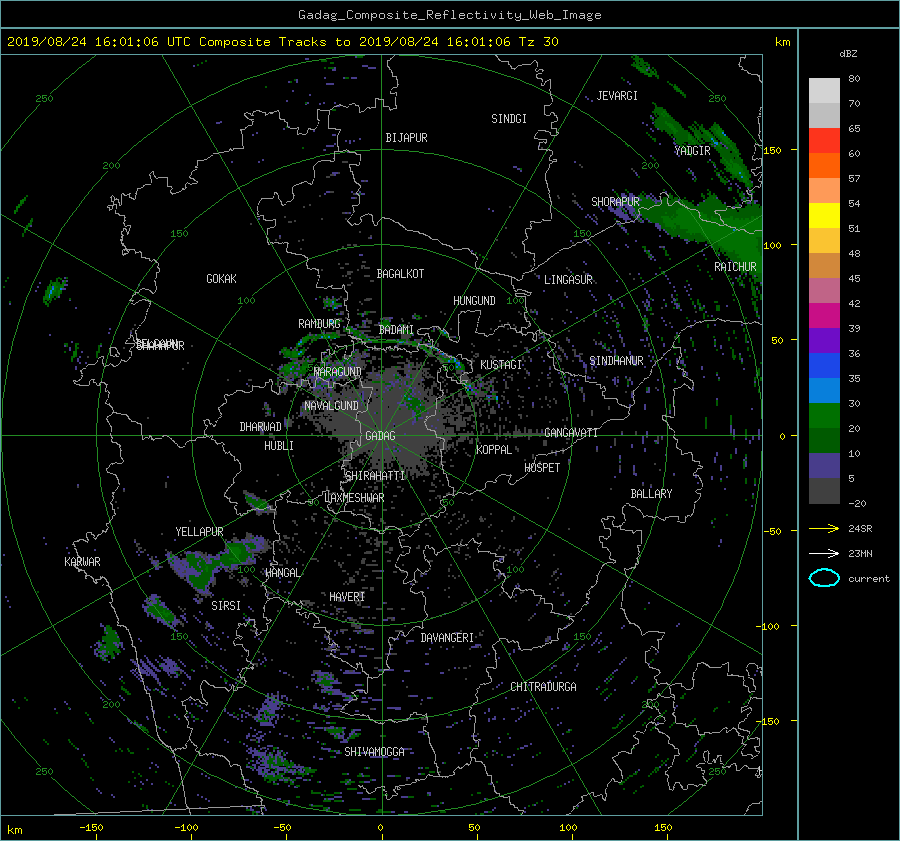Click the SINDGI city label
This screenshot has height=841, width=900.
point(509,119)
